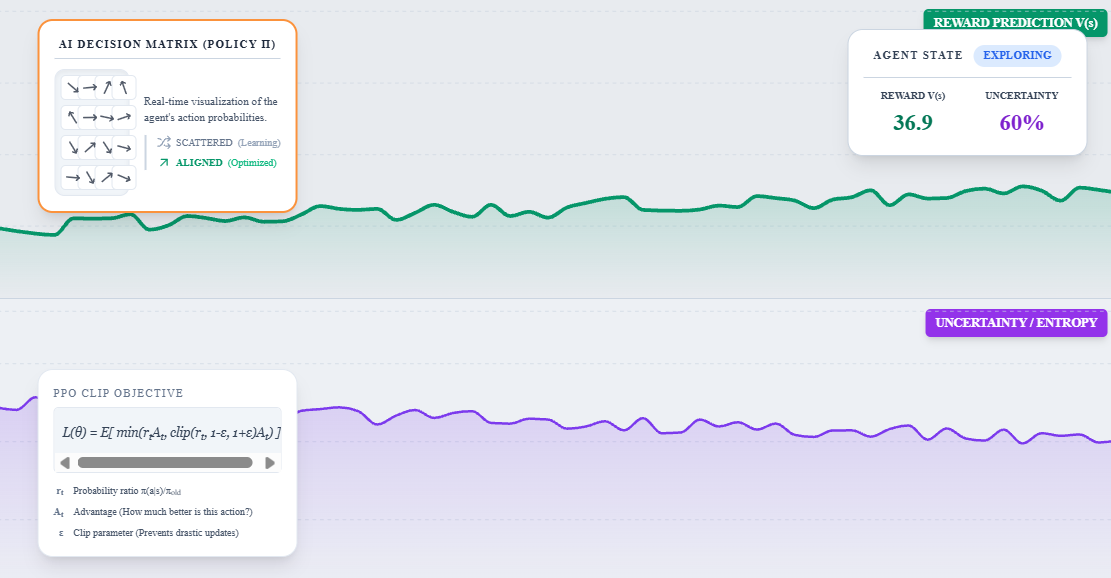Click the second arrow cell in the matrix's third row
Viewport: 1111px width, 578px height.
point(89,148)
